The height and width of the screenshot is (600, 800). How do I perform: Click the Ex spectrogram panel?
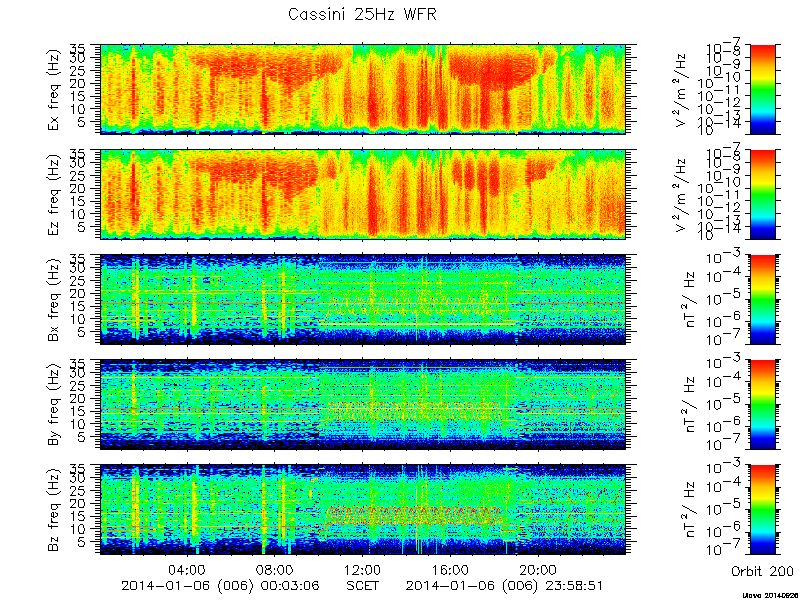pos(363,89)
